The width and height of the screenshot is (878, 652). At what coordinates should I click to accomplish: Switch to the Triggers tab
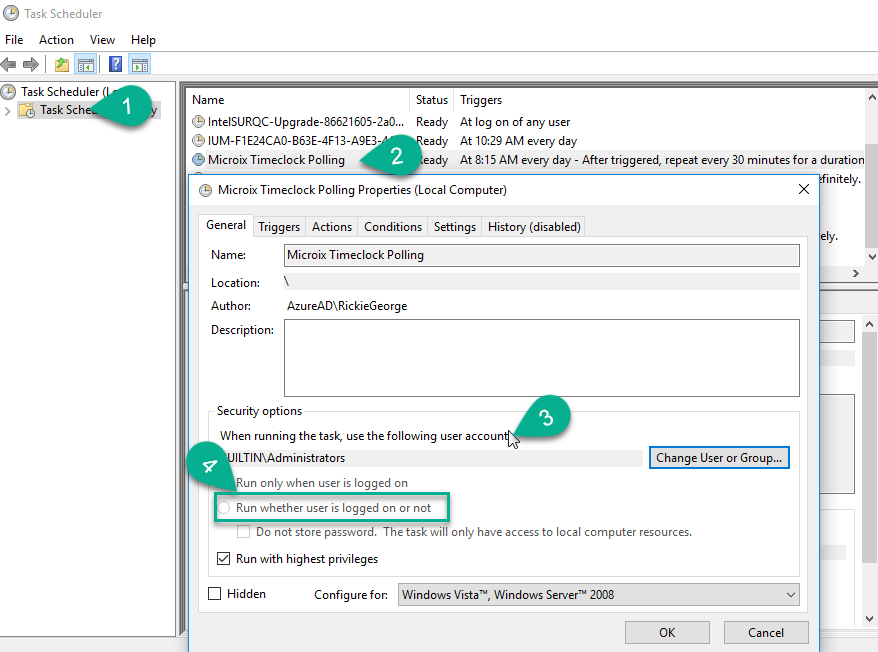(279, 227)
